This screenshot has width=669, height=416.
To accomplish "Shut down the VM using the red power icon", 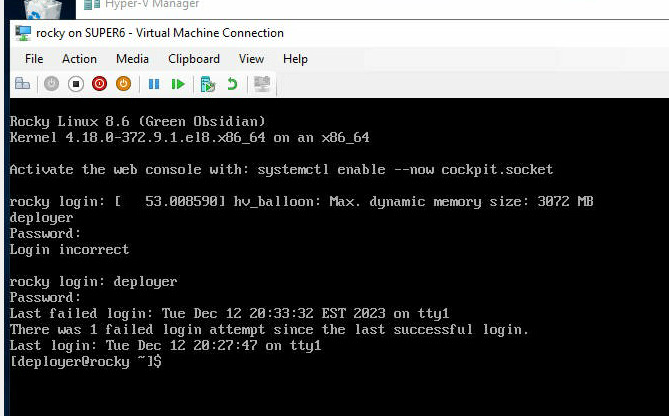I will coord(99,84).
